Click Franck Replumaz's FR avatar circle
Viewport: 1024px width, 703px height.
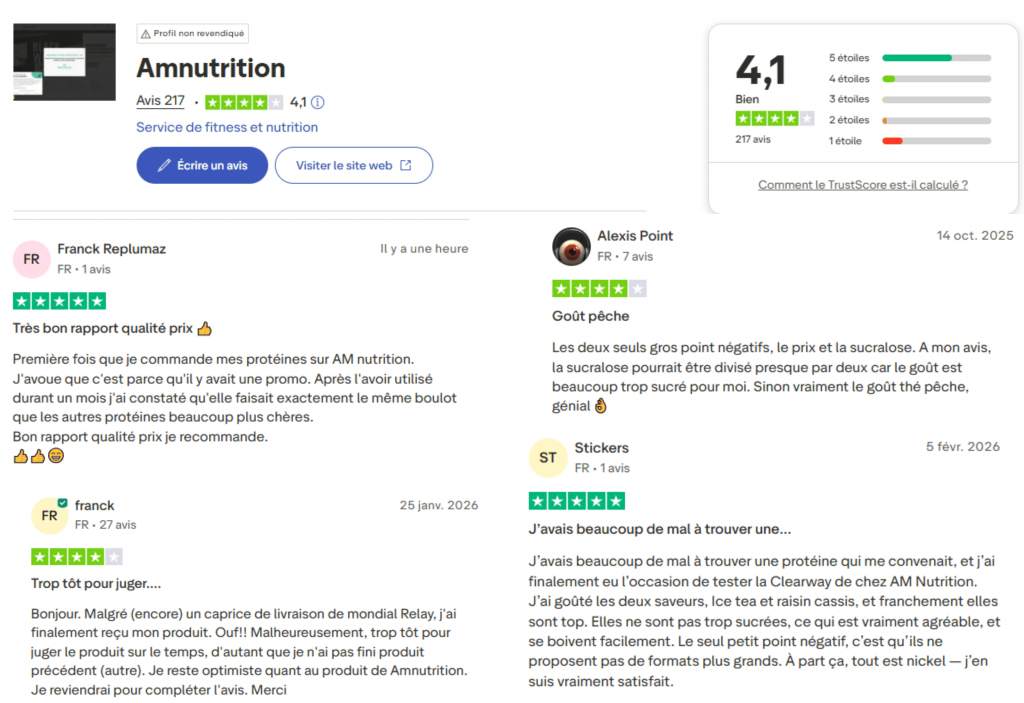30,259
